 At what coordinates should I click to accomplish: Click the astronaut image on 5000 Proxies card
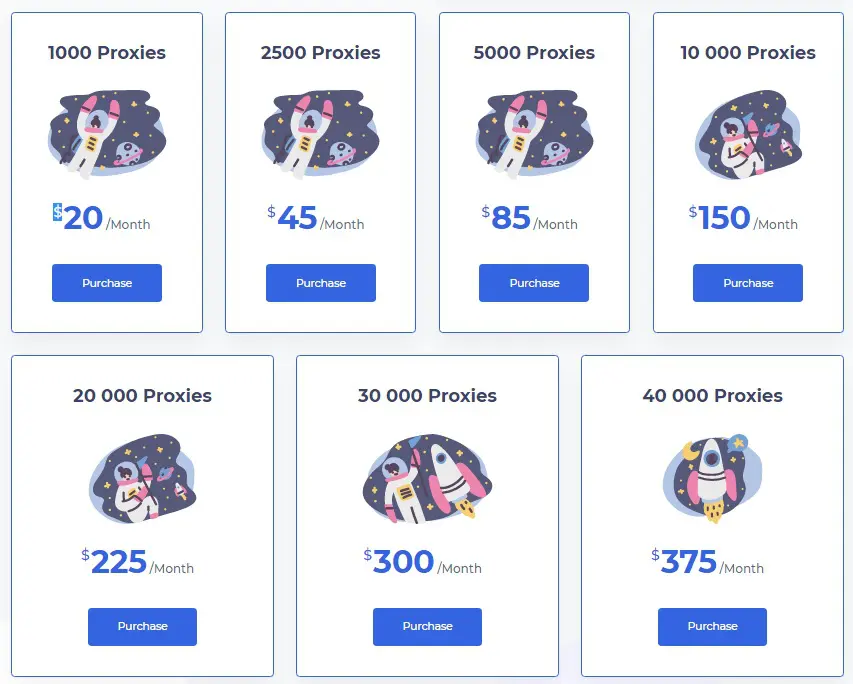pos(534,134)
